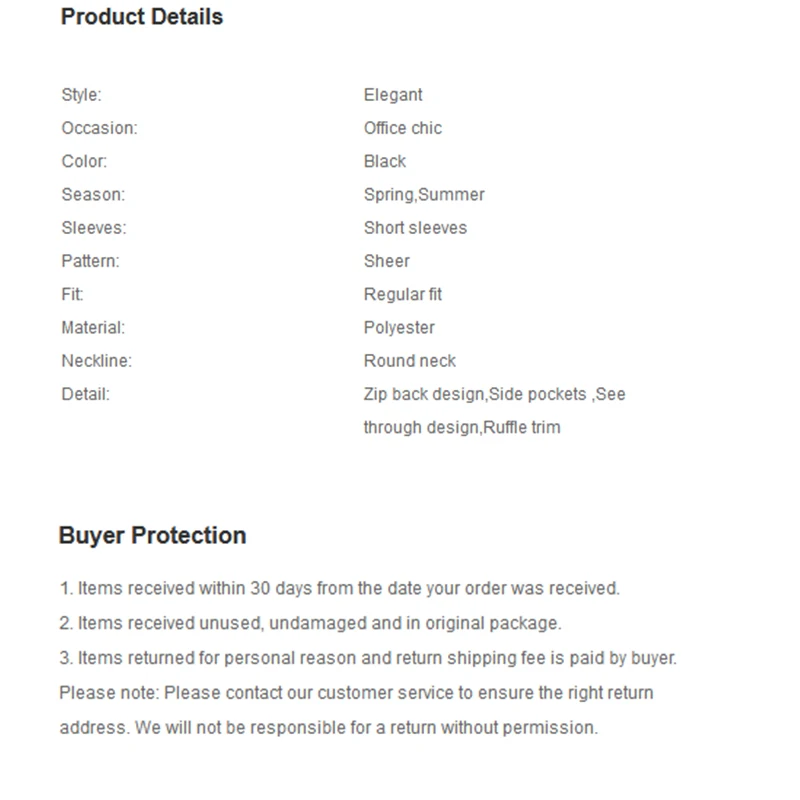Click the Regular fit value

(403, 294)
